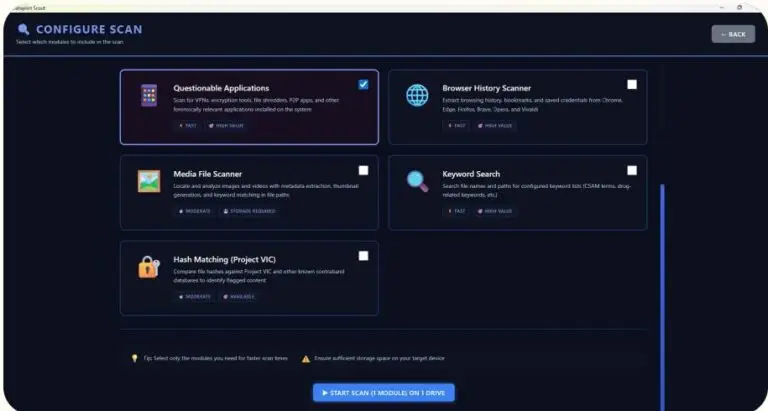Click the High Value tag on Keyword Search
Screen dimensions: 768x411
[495, 211]
